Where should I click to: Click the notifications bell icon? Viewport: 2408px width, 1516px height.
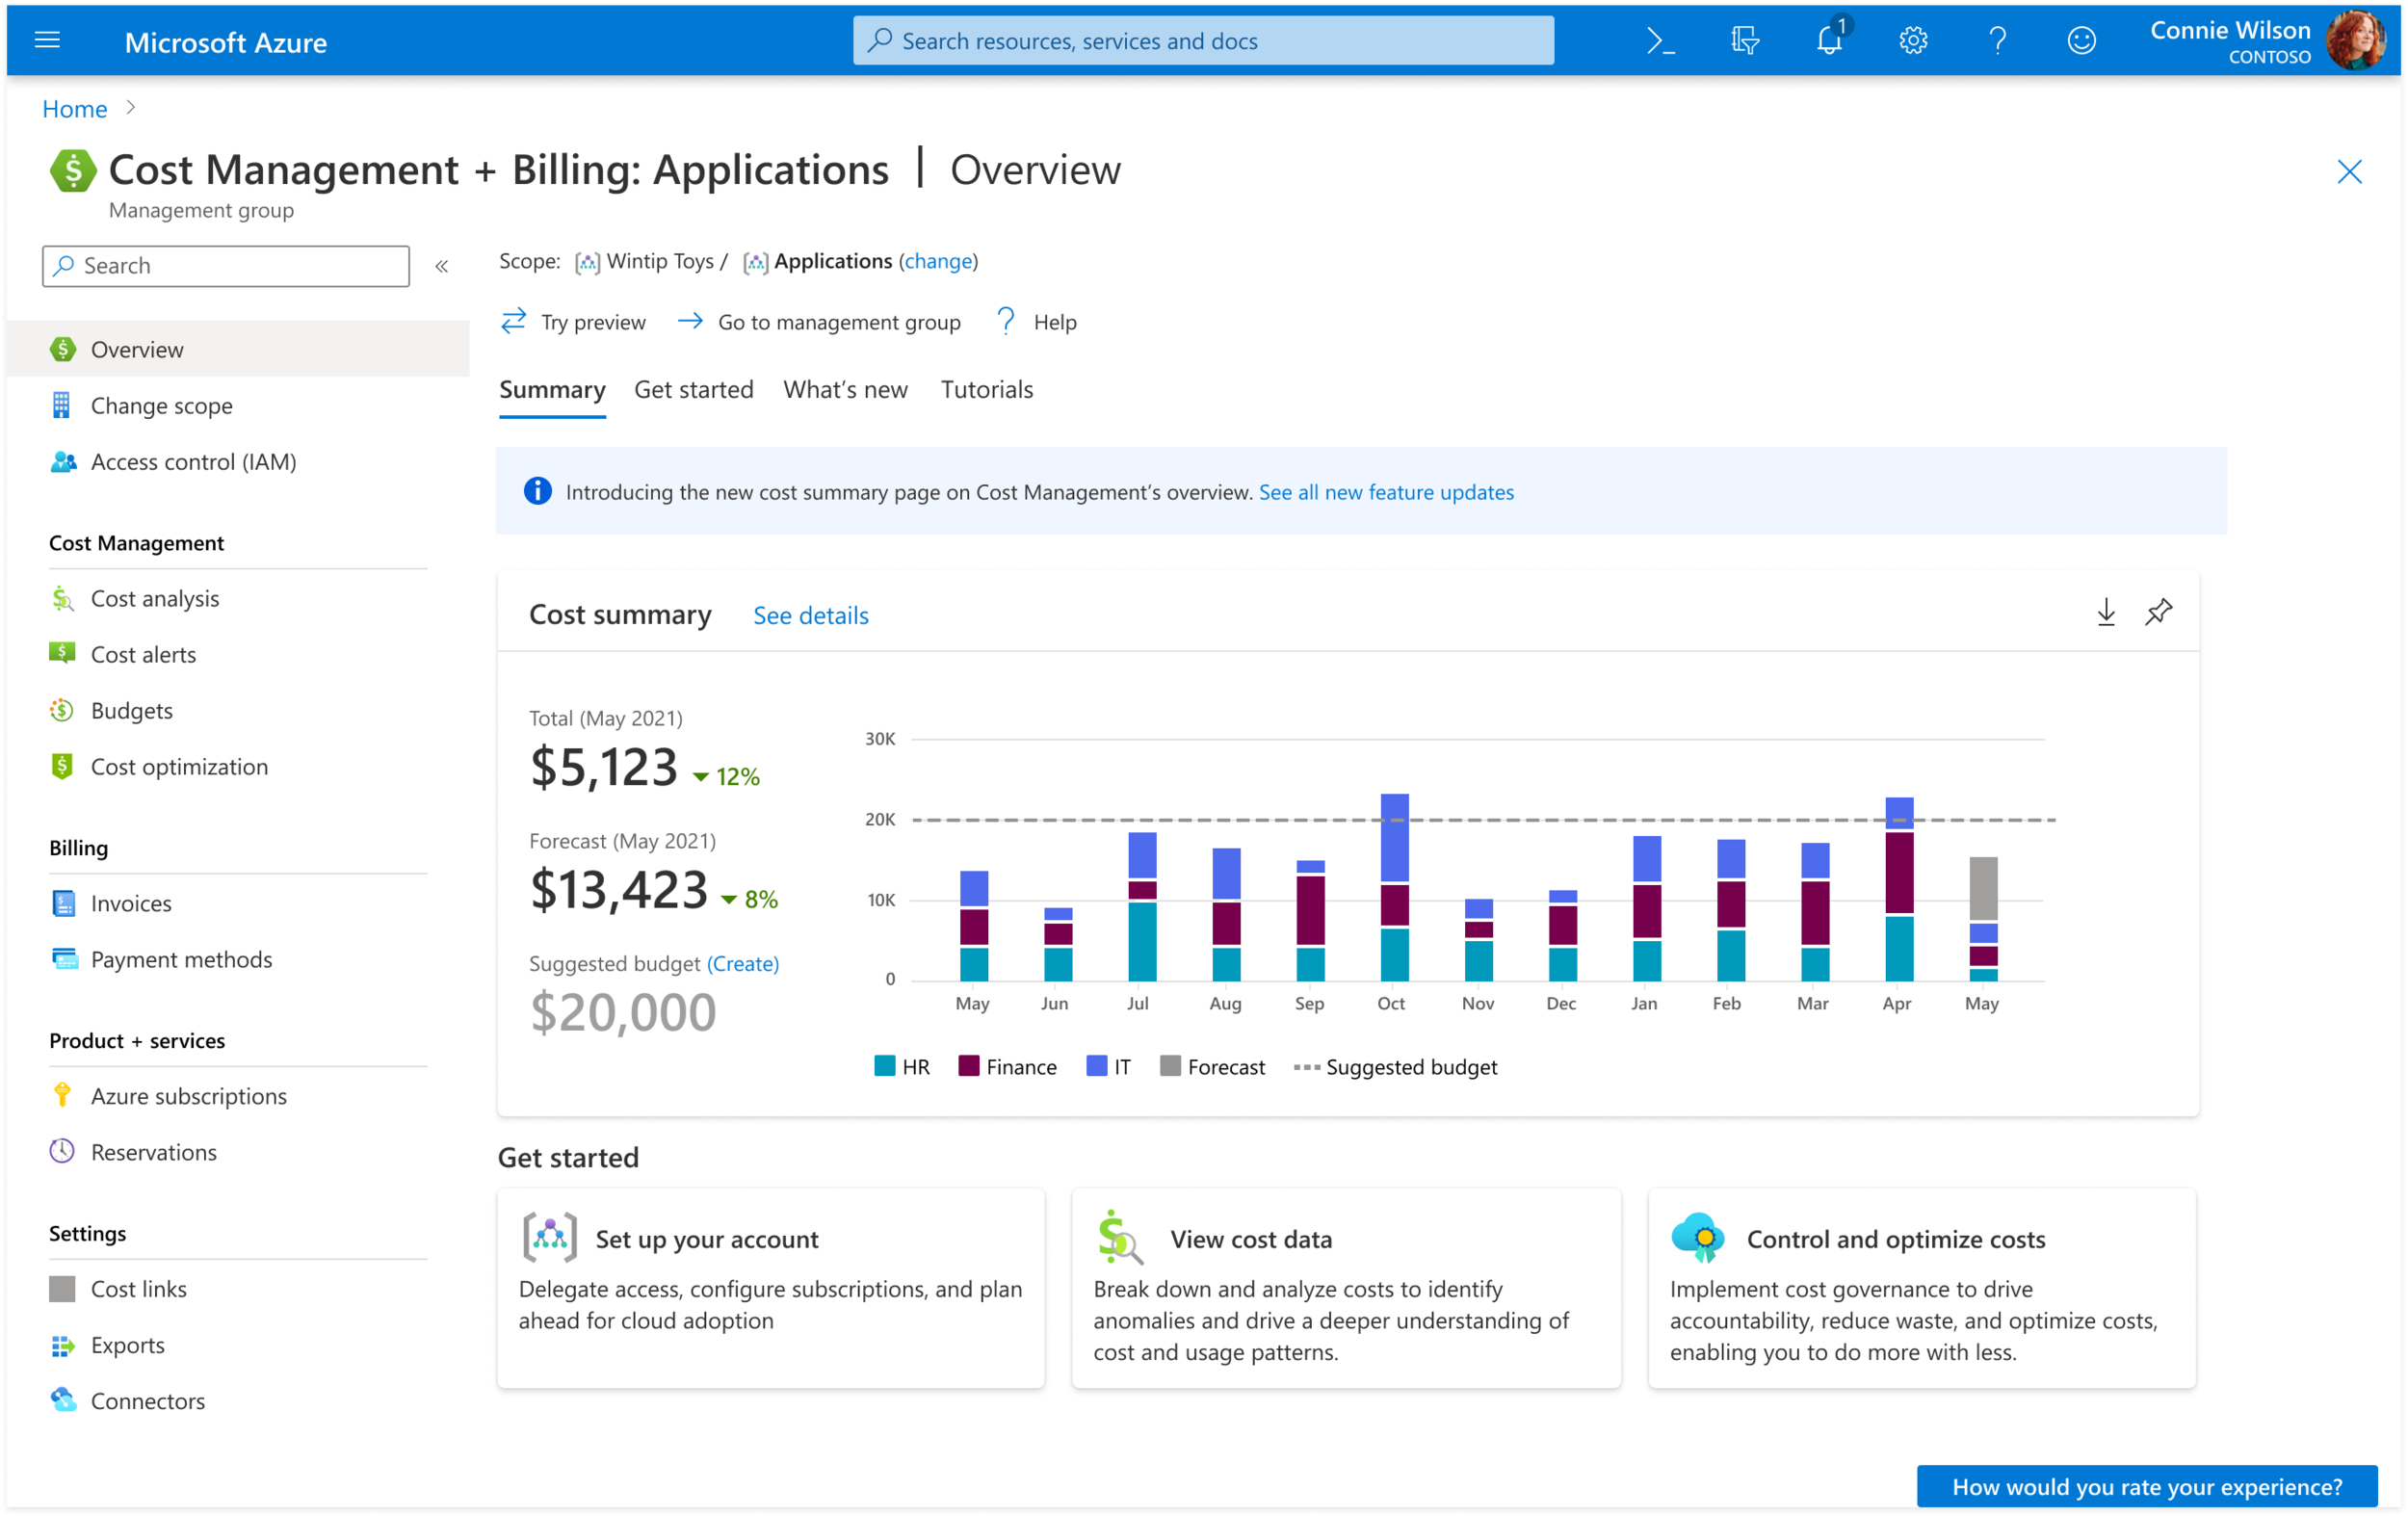pos(1829,41)
